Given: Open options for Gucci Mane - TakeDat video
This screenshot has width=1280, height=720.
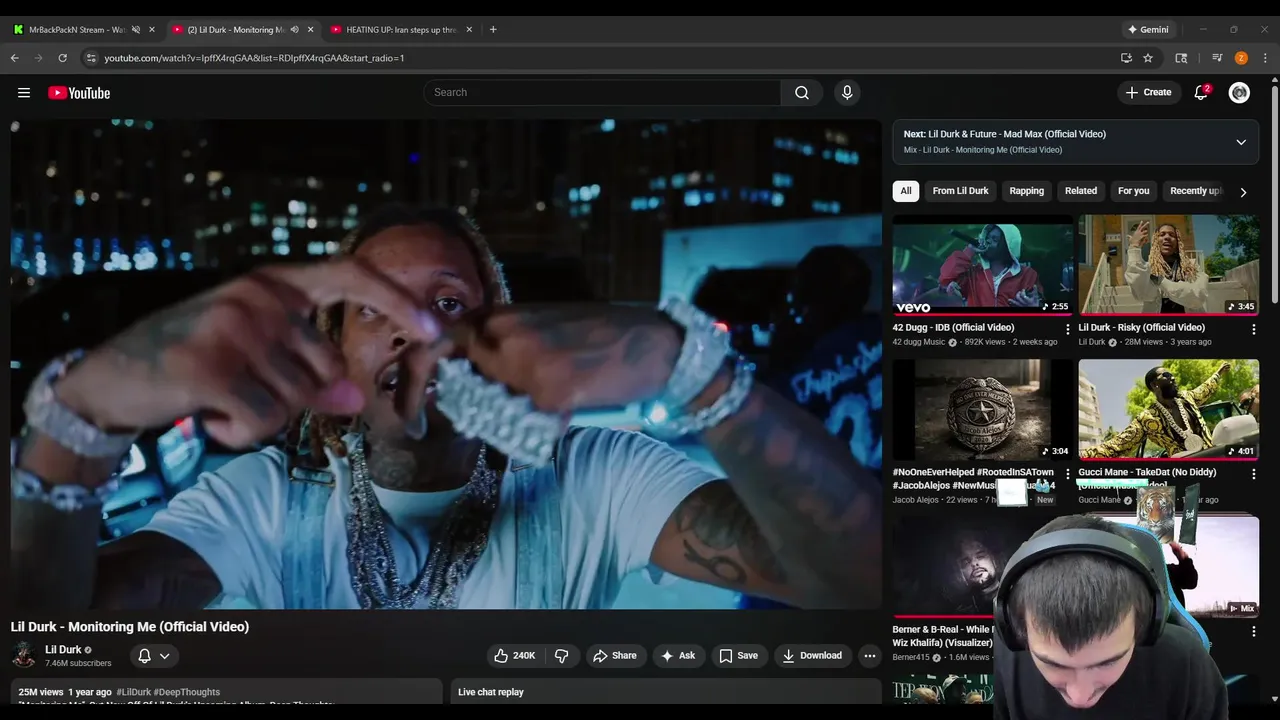Looking at the screenshot, I should [1253, 473].
